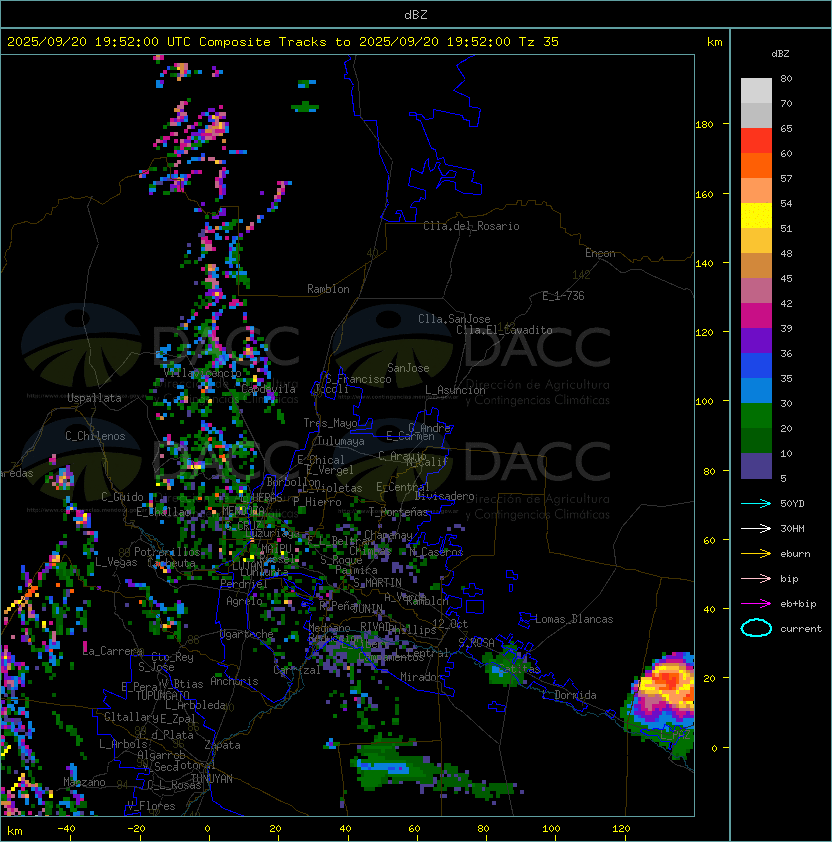
Task: Click the 'Uspallata' map label
Action: [x=94, y=398]
